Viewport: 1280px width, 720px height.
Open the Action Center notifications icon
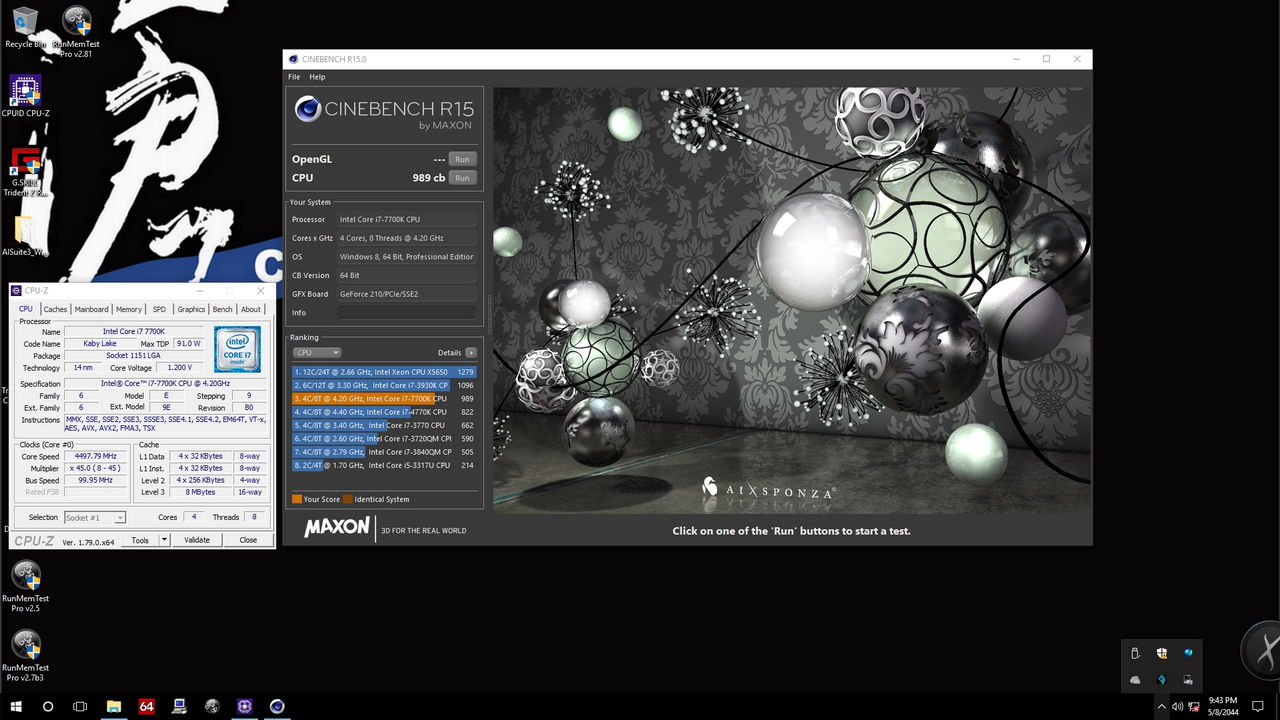pos(1258,707)
